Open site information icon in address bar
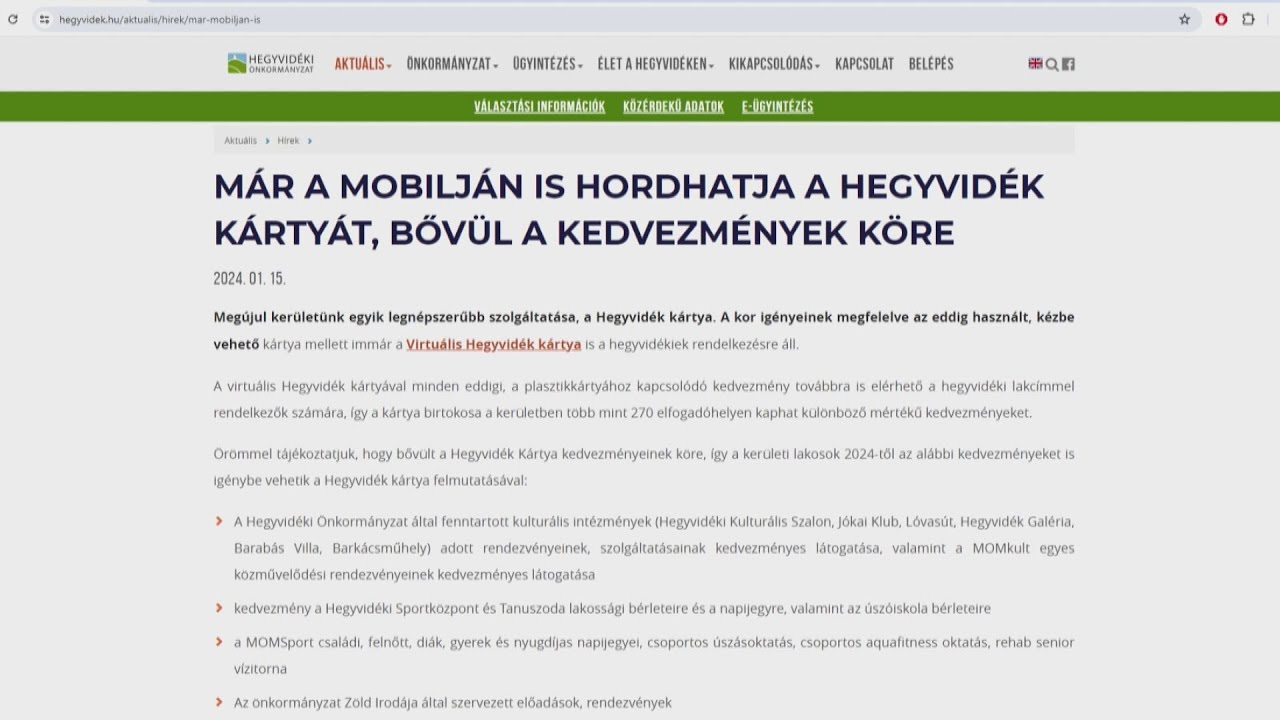Image resolution: width=1280 pixels, height=720 pixels. (x=44, y=19)
